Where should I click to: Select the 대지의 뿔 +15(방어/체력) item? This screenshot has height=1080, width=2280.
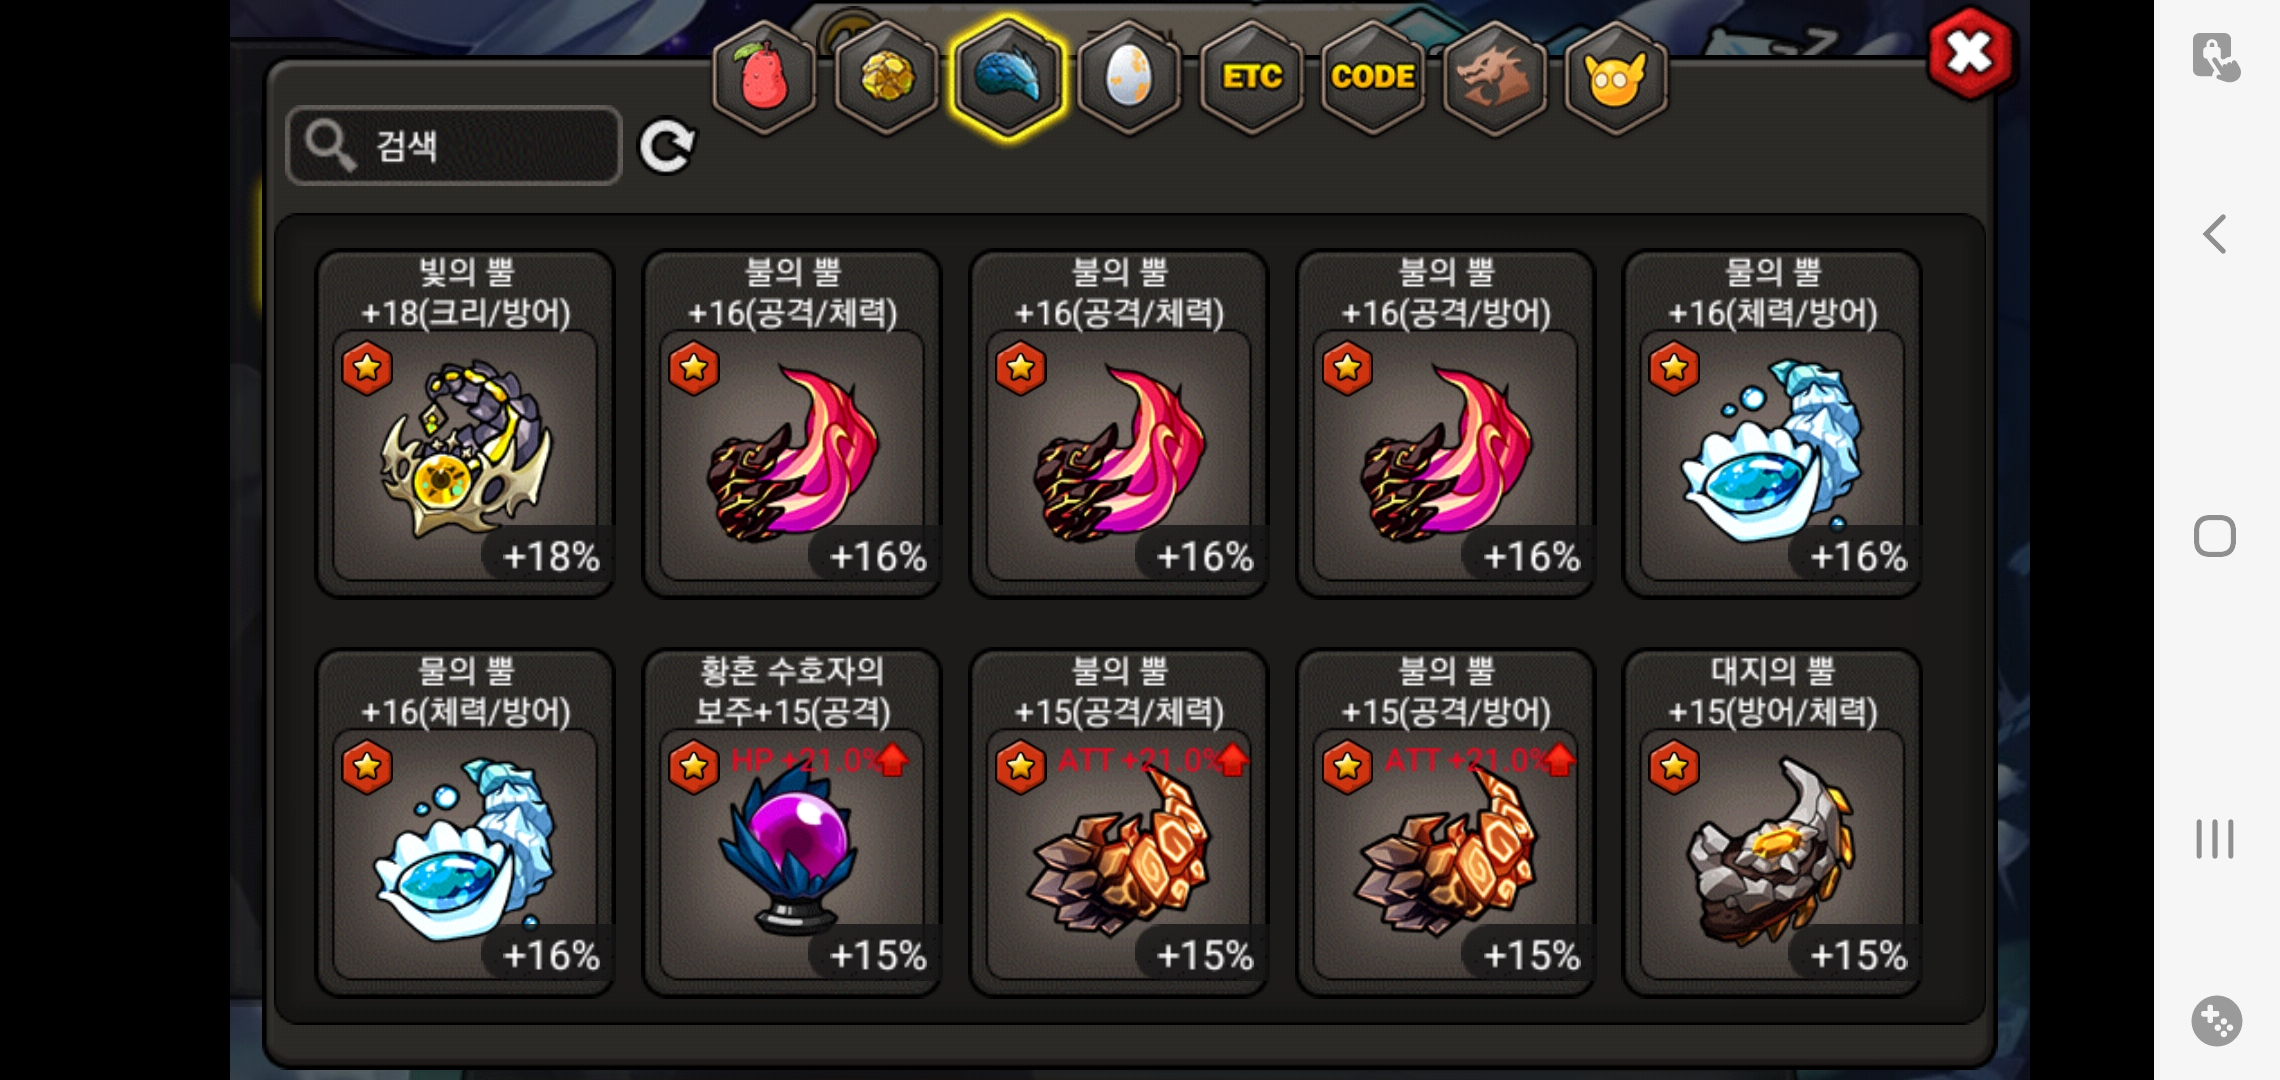point(1773,822)
